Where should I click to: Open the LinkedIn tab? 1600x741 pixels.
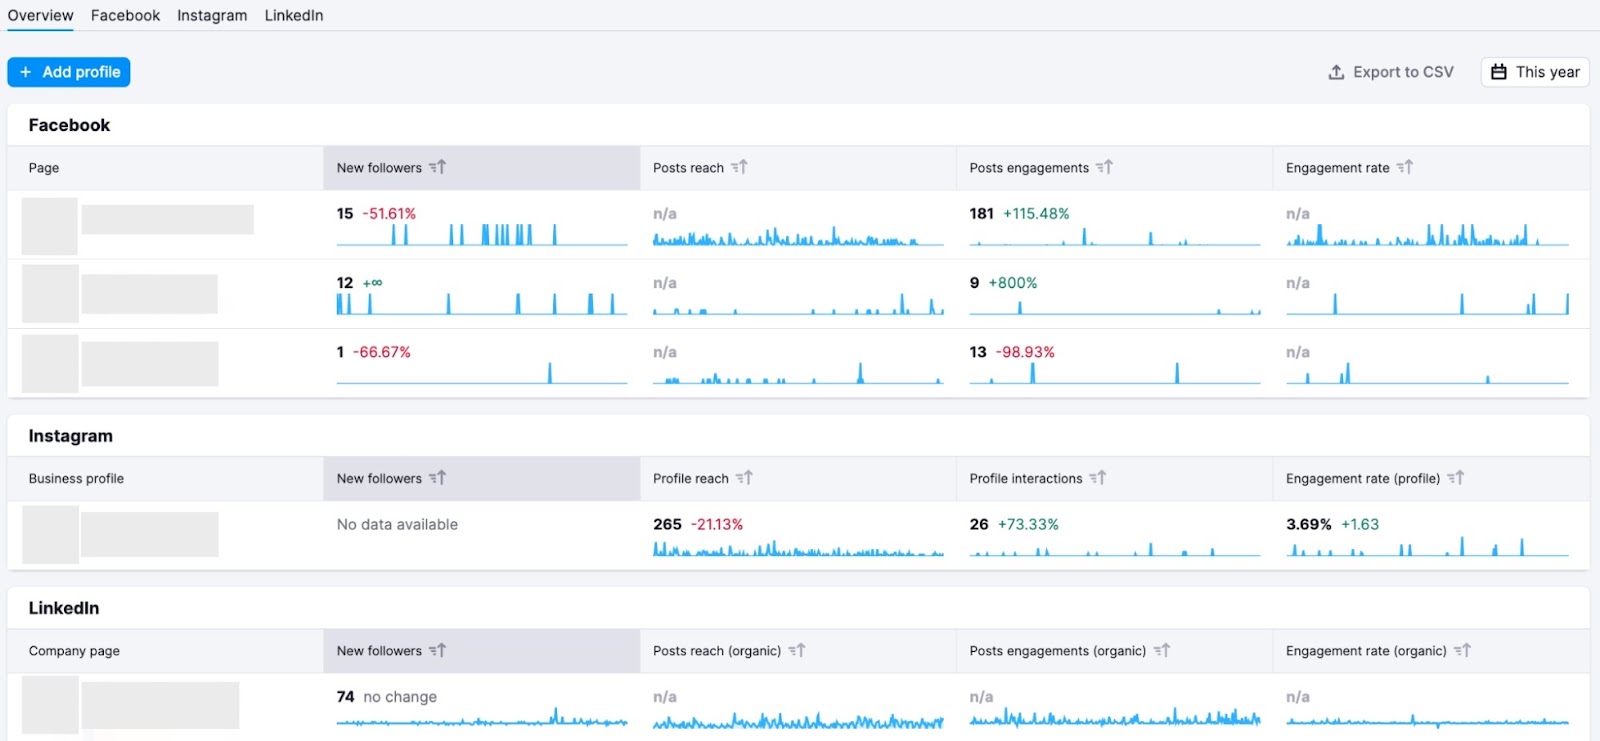pos(294,15)
